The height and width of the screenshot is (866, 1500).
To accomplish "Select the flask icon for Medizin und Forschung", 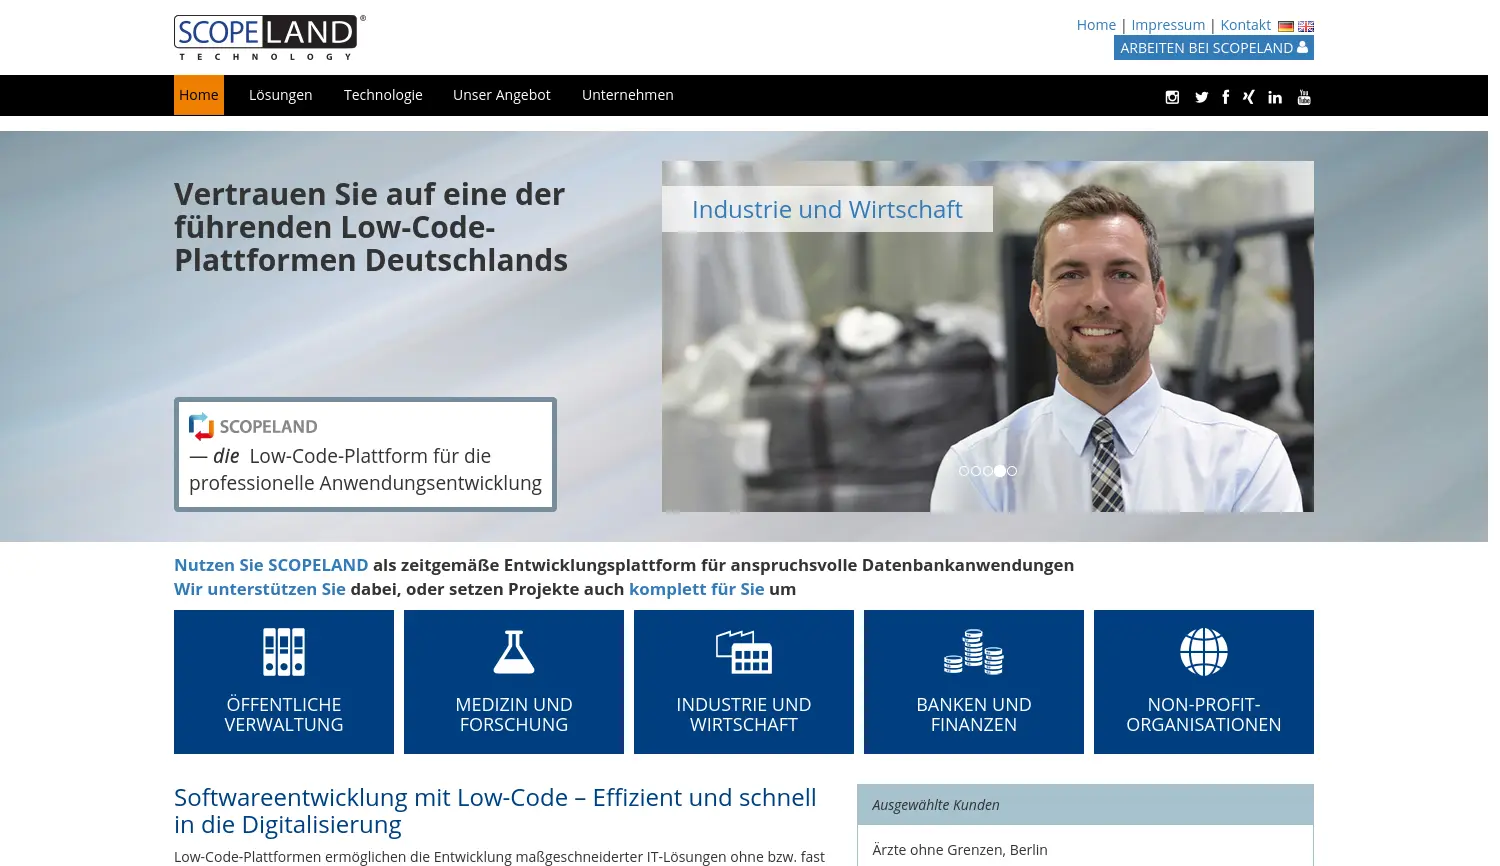I will pos(514,650).
